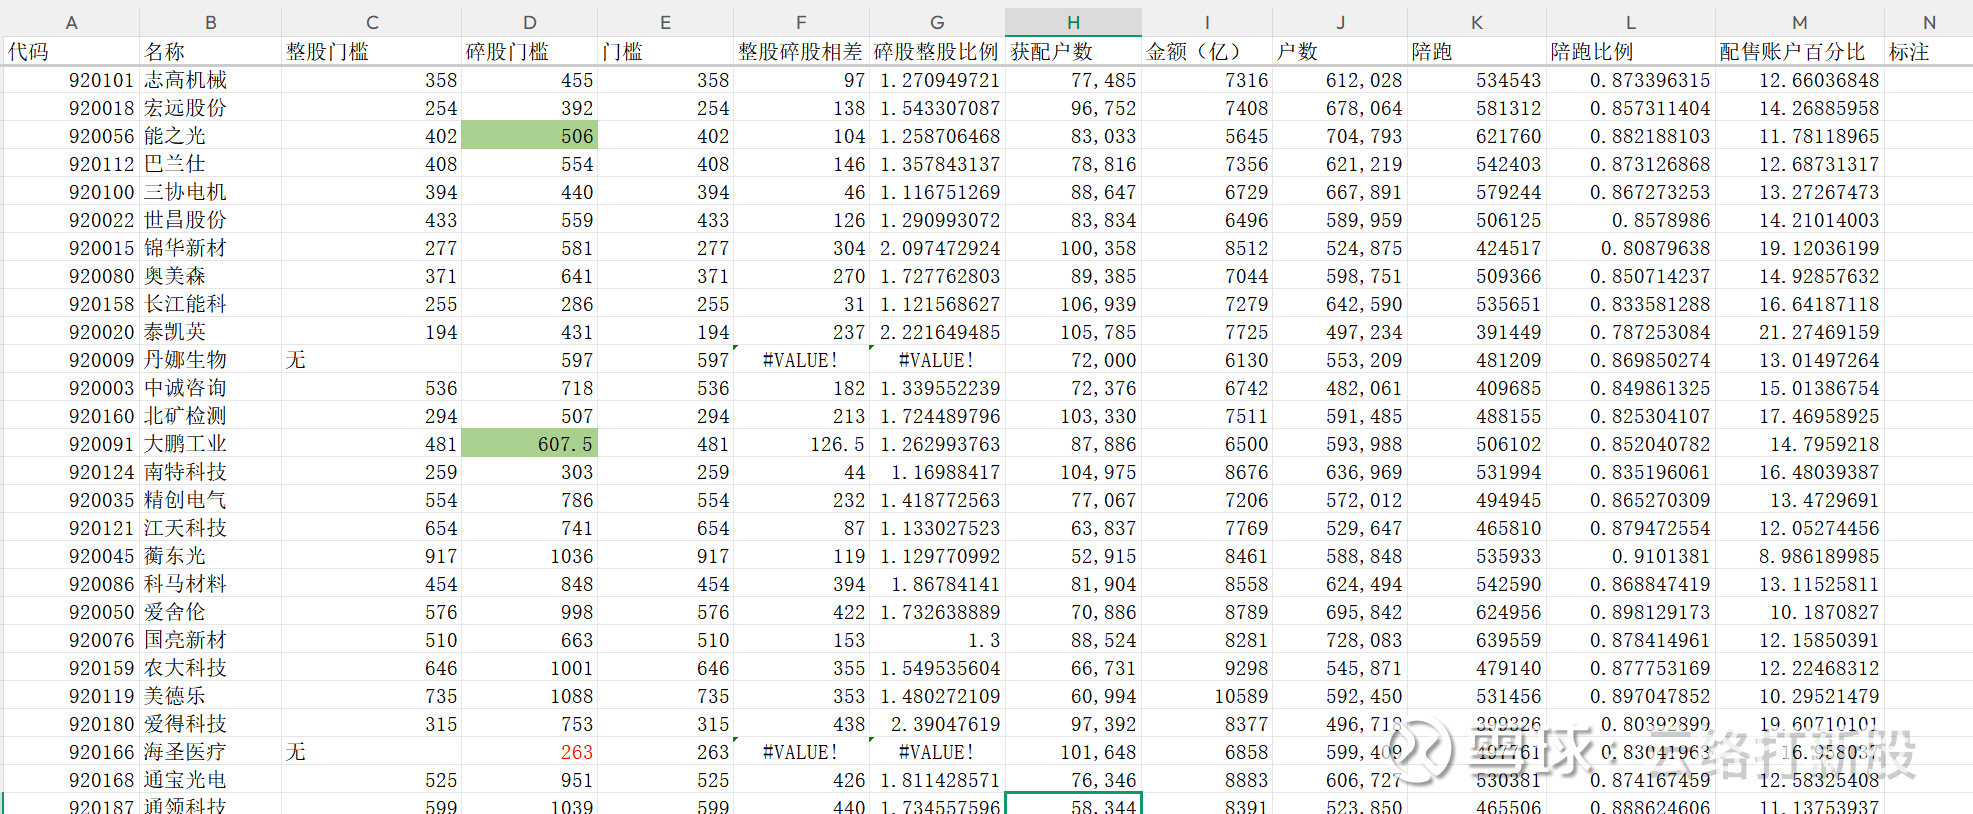Click the 碎股整股比例 header cell
This screenshot has height=814, width=1973.
[x=937, y=52]
